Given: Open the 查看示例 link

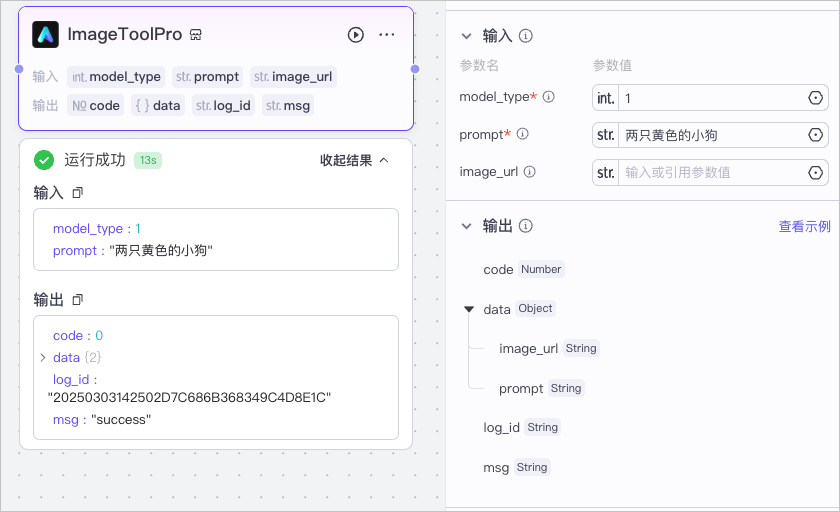Looking at the screenshot, I should pyautogui.click(x=804, y=227).
